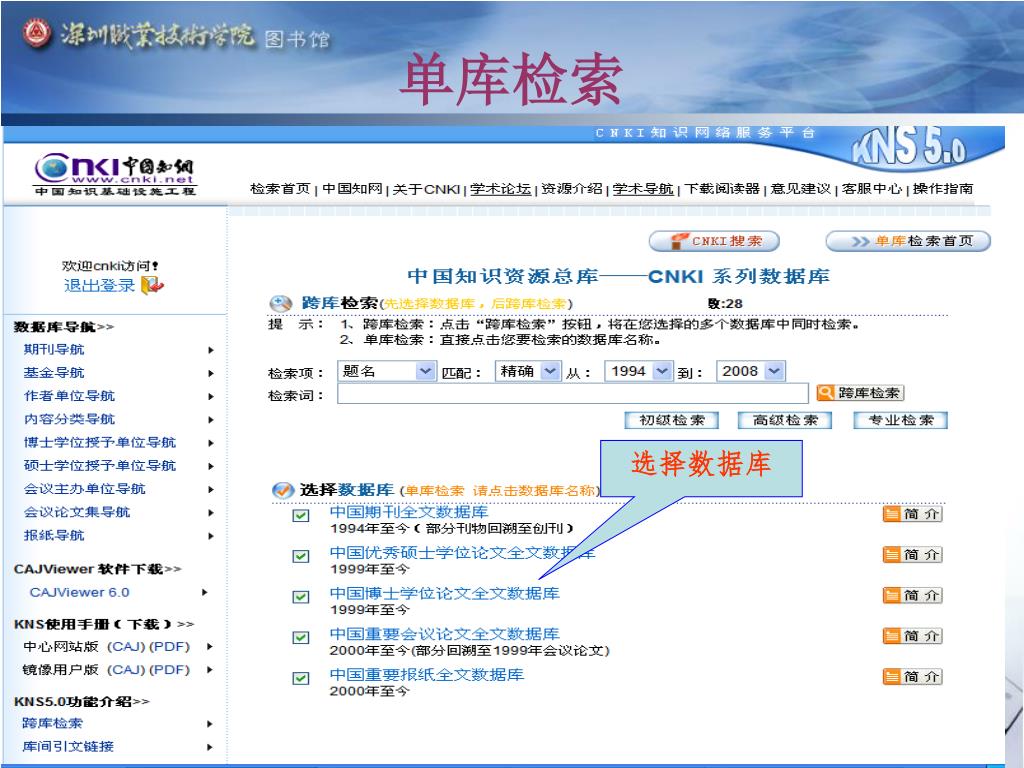Open intro for 中国期刊全文数据库
The height and width of the screenshot is (768, 1024).
(912, 514)
